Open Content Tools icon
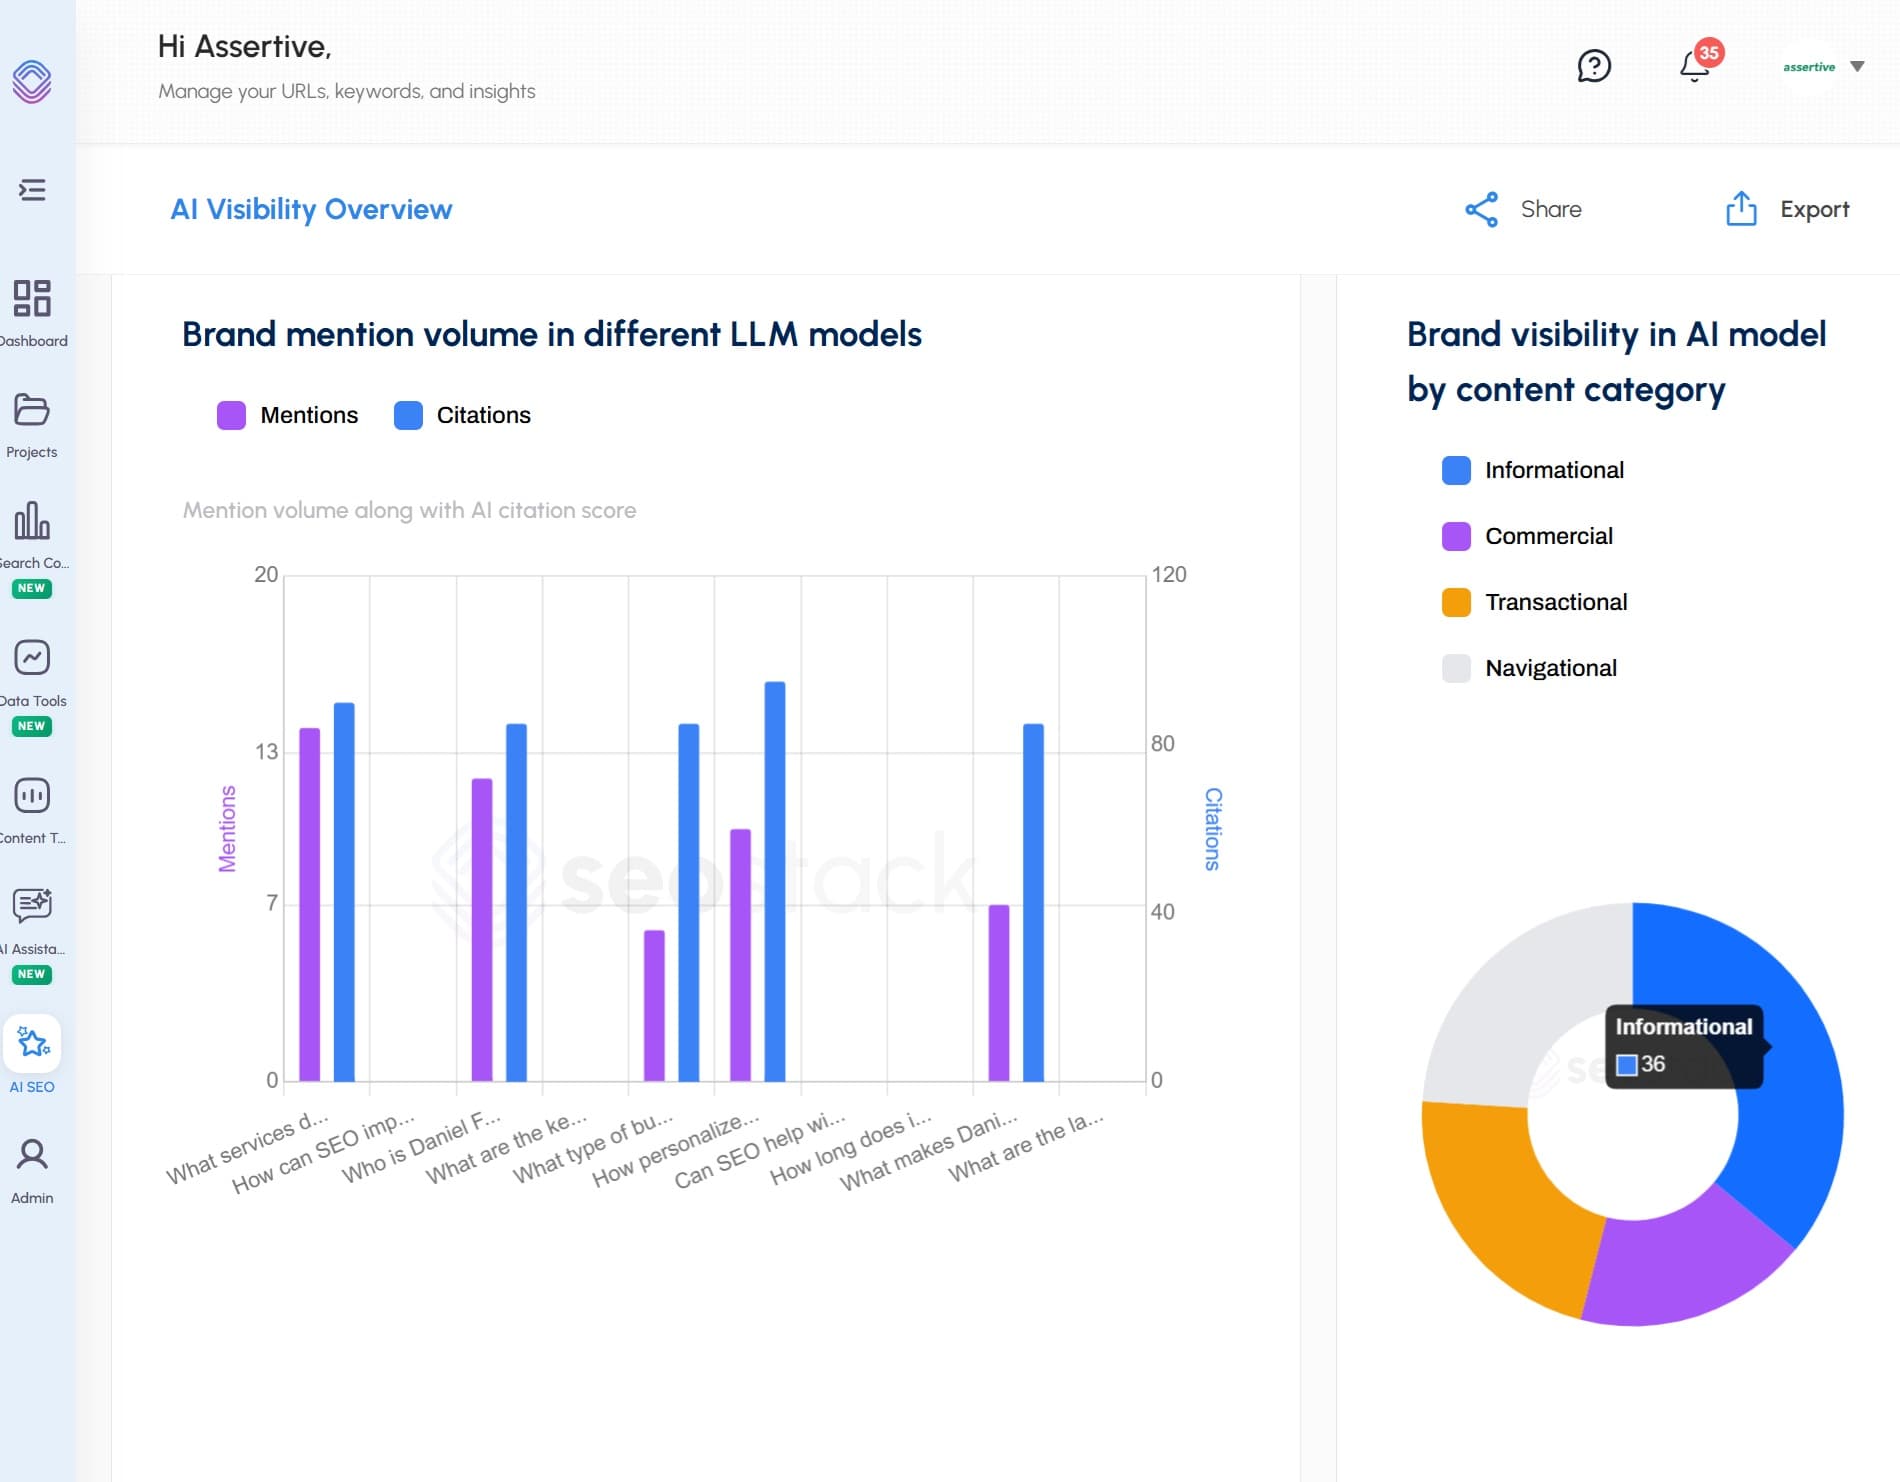The height and width of the screenshot is (1482, 1900). point(32,795)
